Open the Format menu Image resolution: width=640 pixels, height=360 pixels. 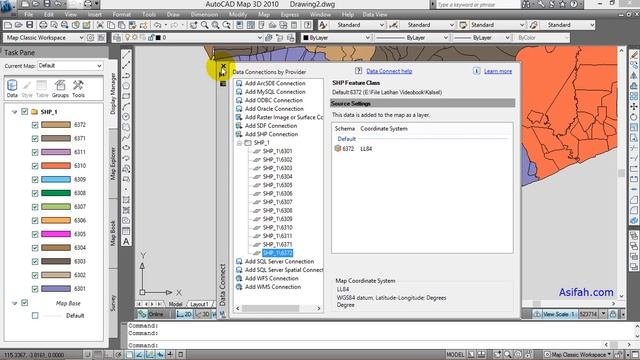tap(122, 14)
